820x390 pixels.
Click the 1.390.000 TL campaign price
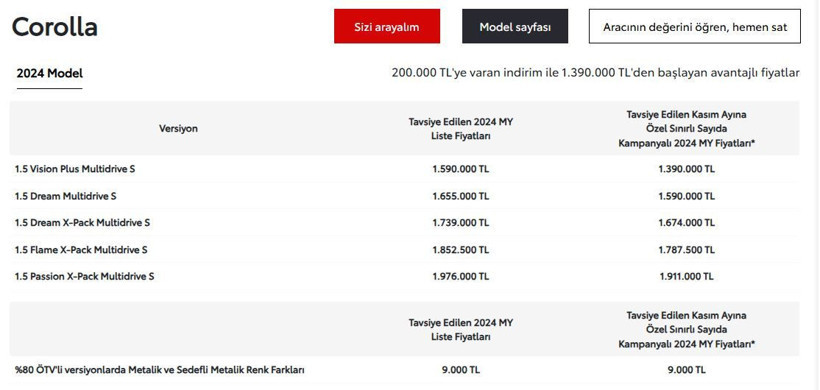pos(687,169)
